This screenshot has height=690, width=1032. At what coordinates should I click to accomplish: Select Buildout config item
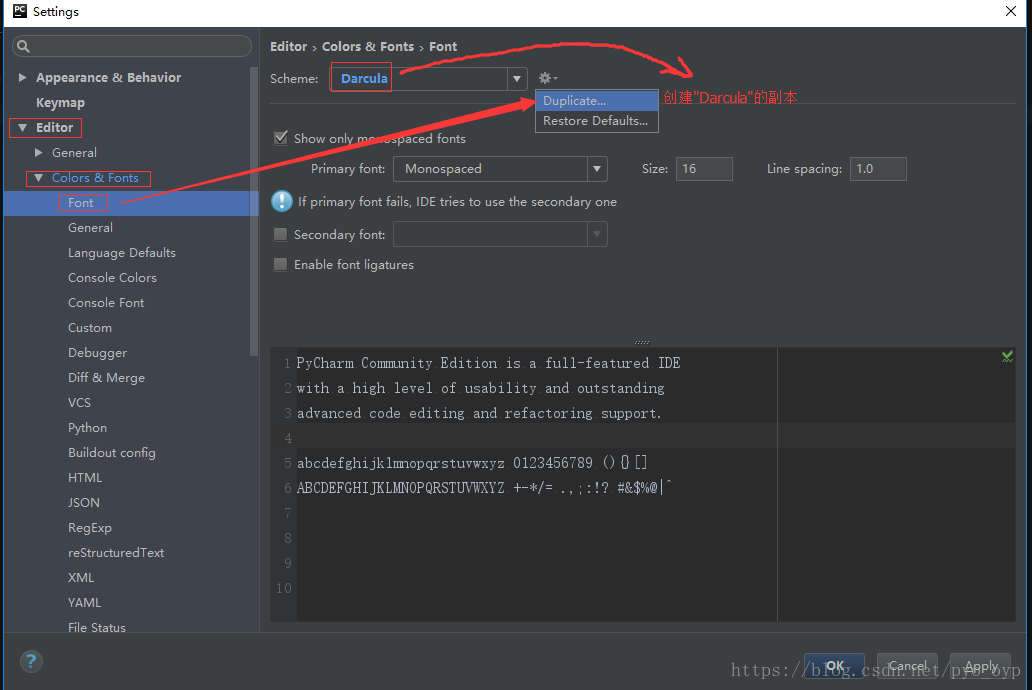(x=112, y=453)
